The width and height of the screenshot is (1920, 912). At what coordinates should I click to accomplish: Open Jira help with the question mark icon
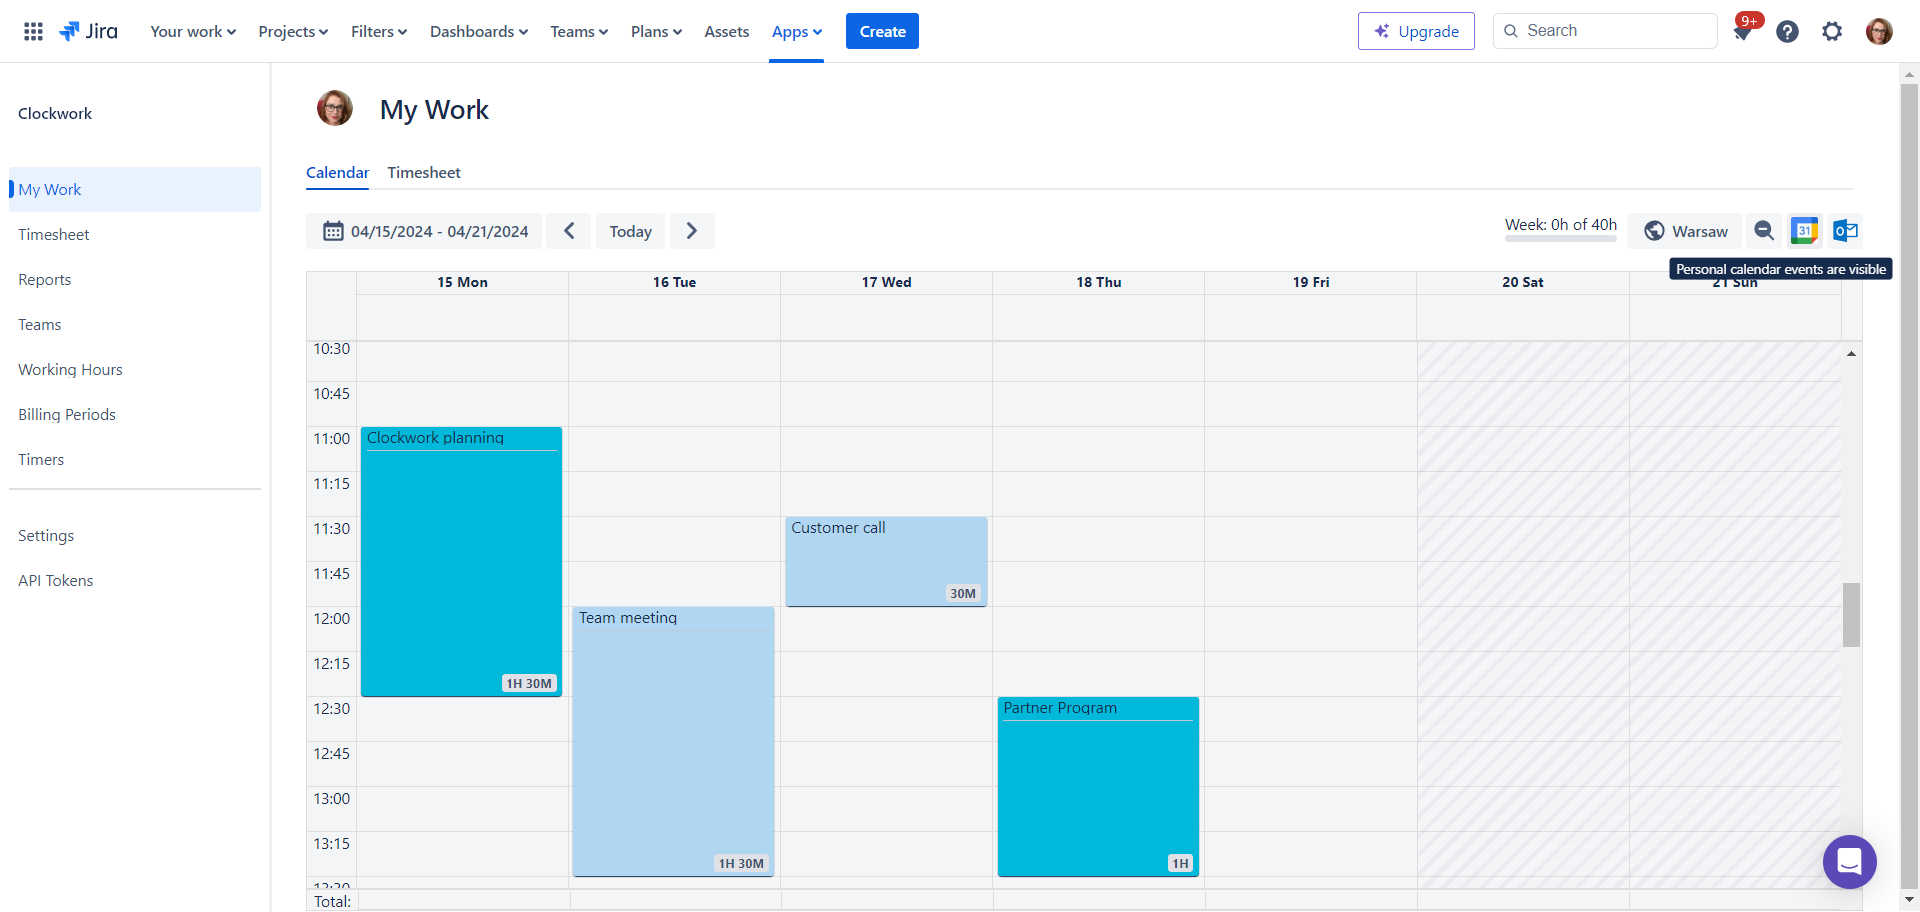(1787, 31)
